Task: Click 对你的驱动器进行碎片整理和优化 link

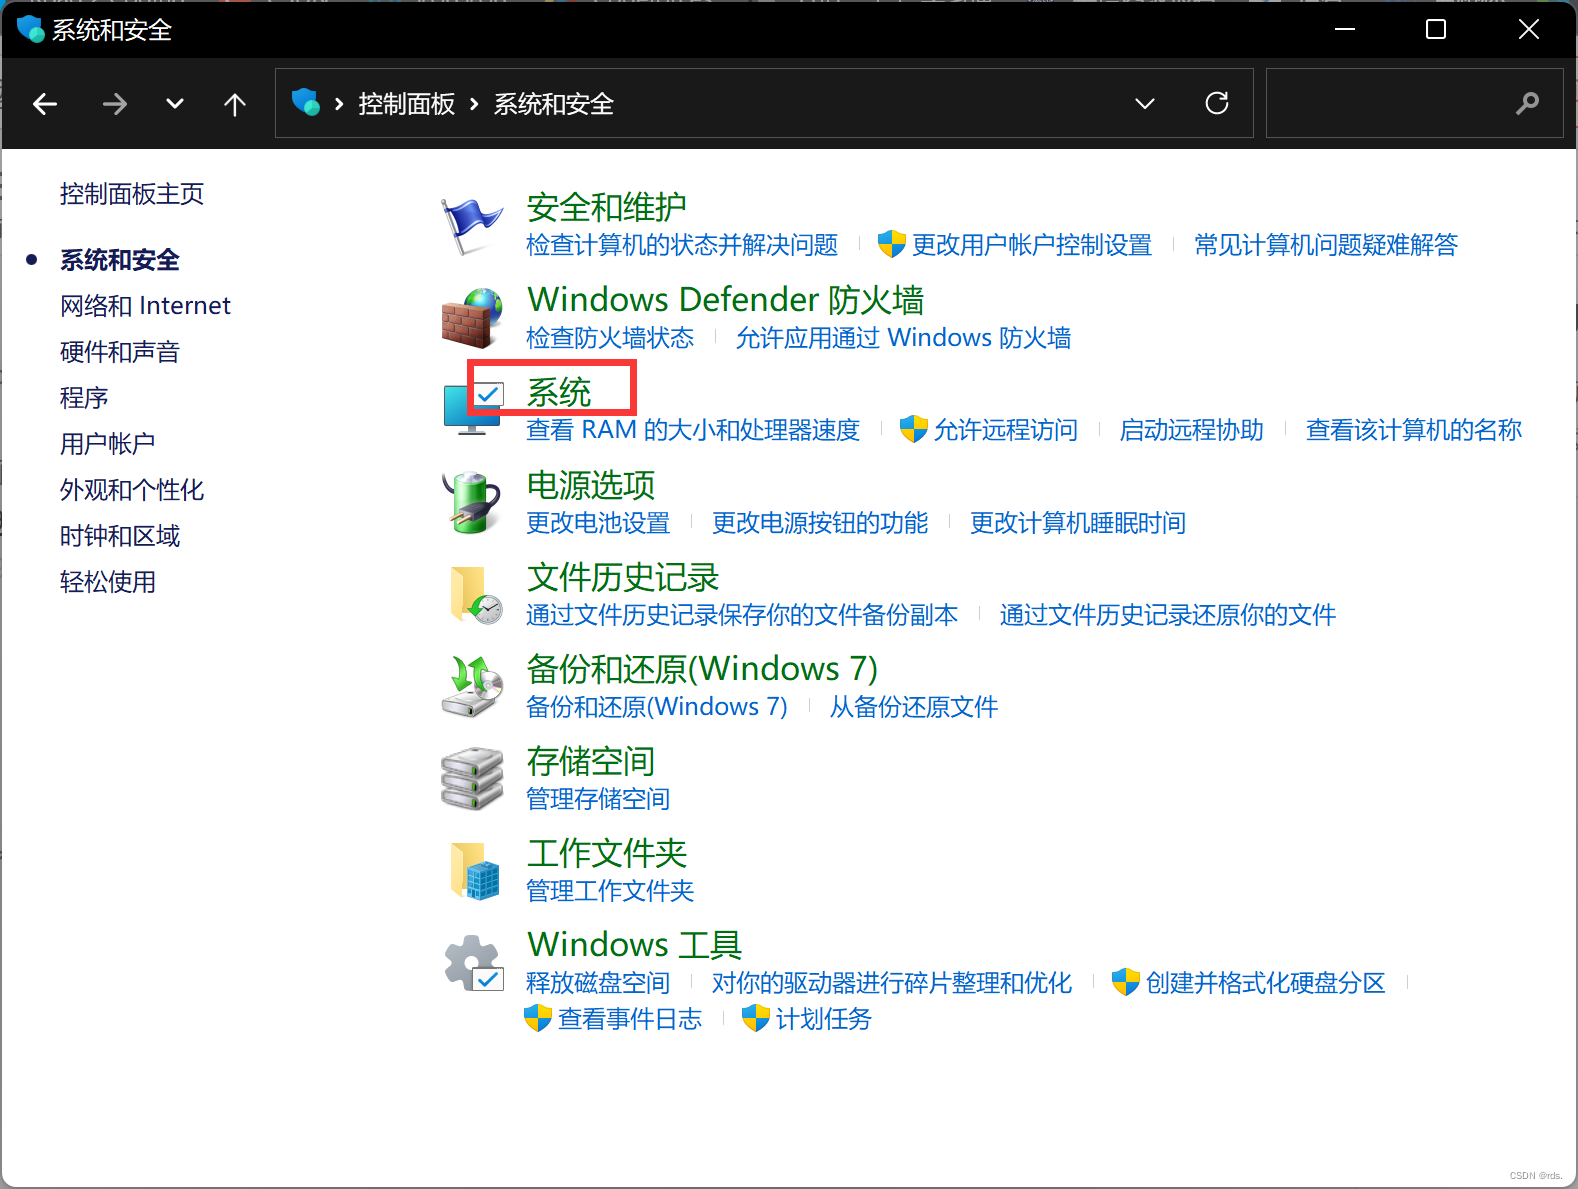Action: point(892,983)
